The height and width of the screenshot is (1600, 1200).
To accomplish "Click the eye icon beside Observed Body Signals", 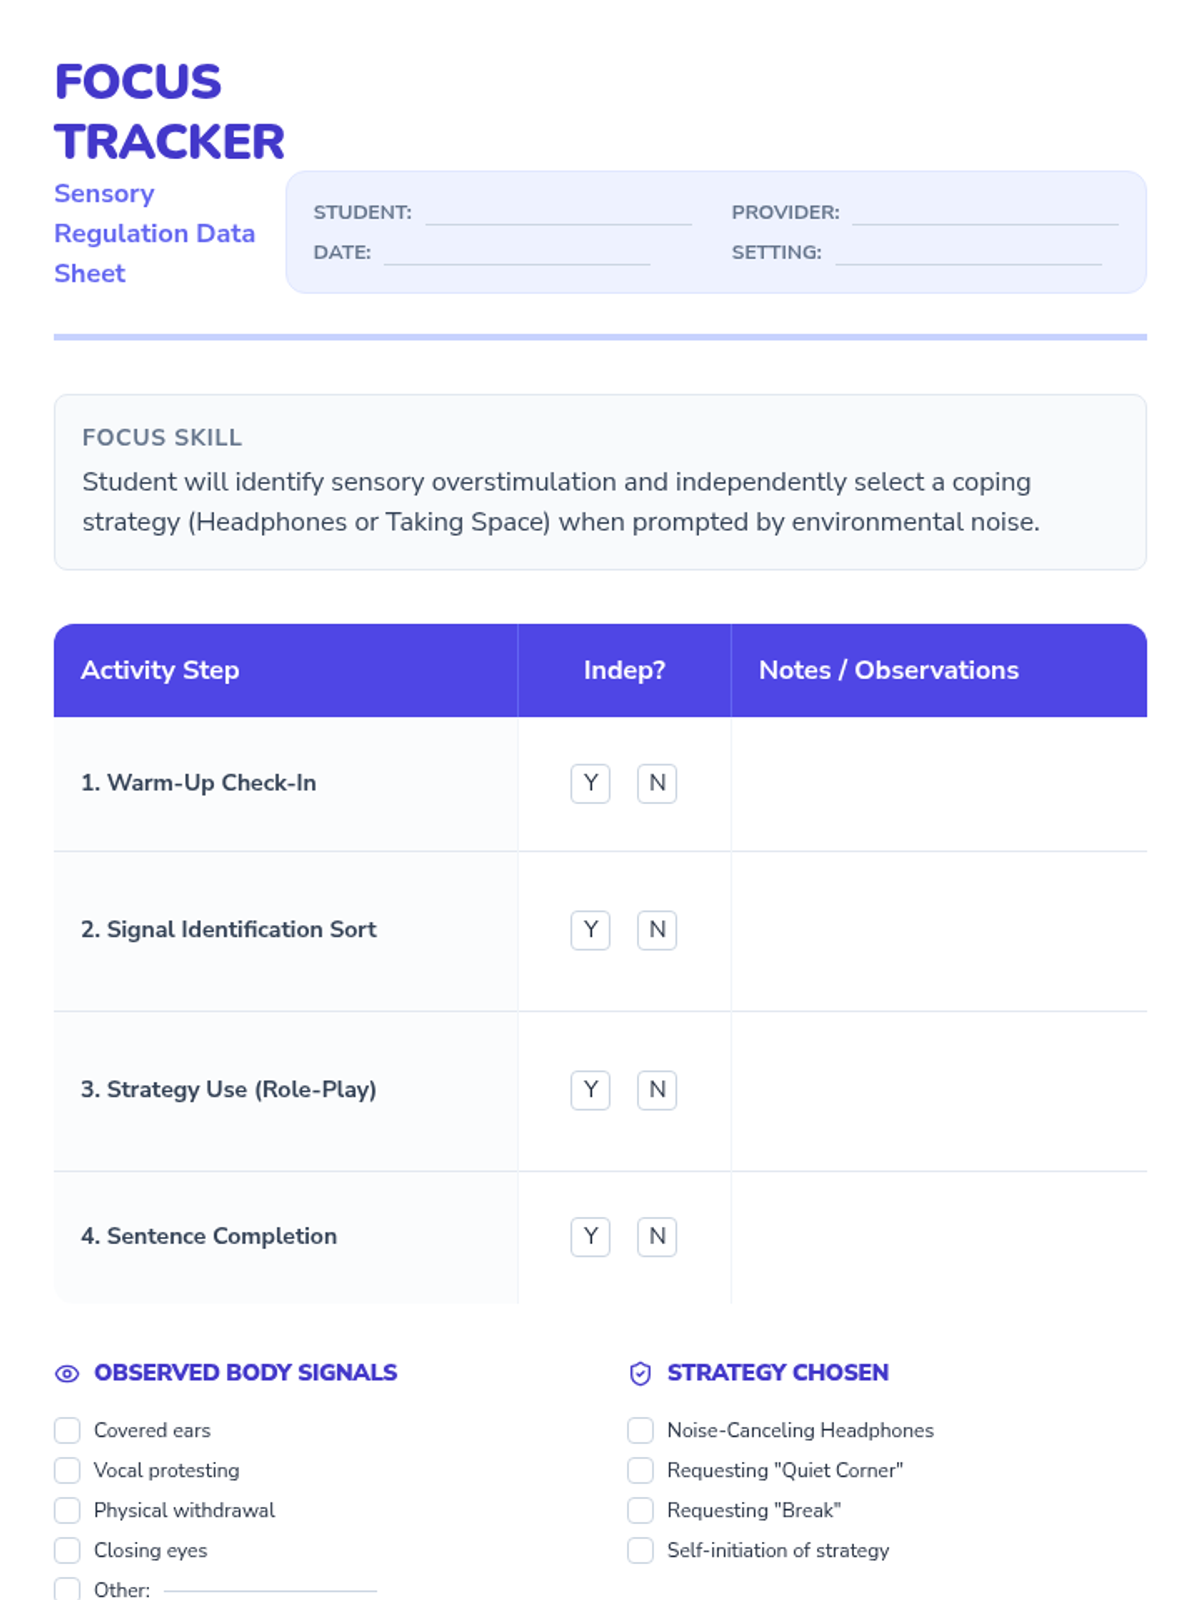I will (67, 1374).
